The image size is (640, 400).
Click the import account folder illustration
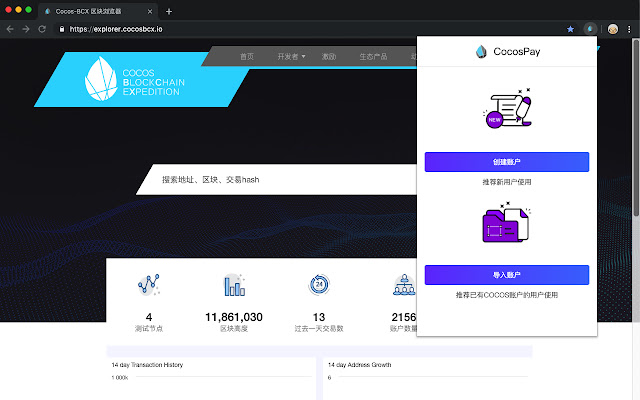click(506, 222)
